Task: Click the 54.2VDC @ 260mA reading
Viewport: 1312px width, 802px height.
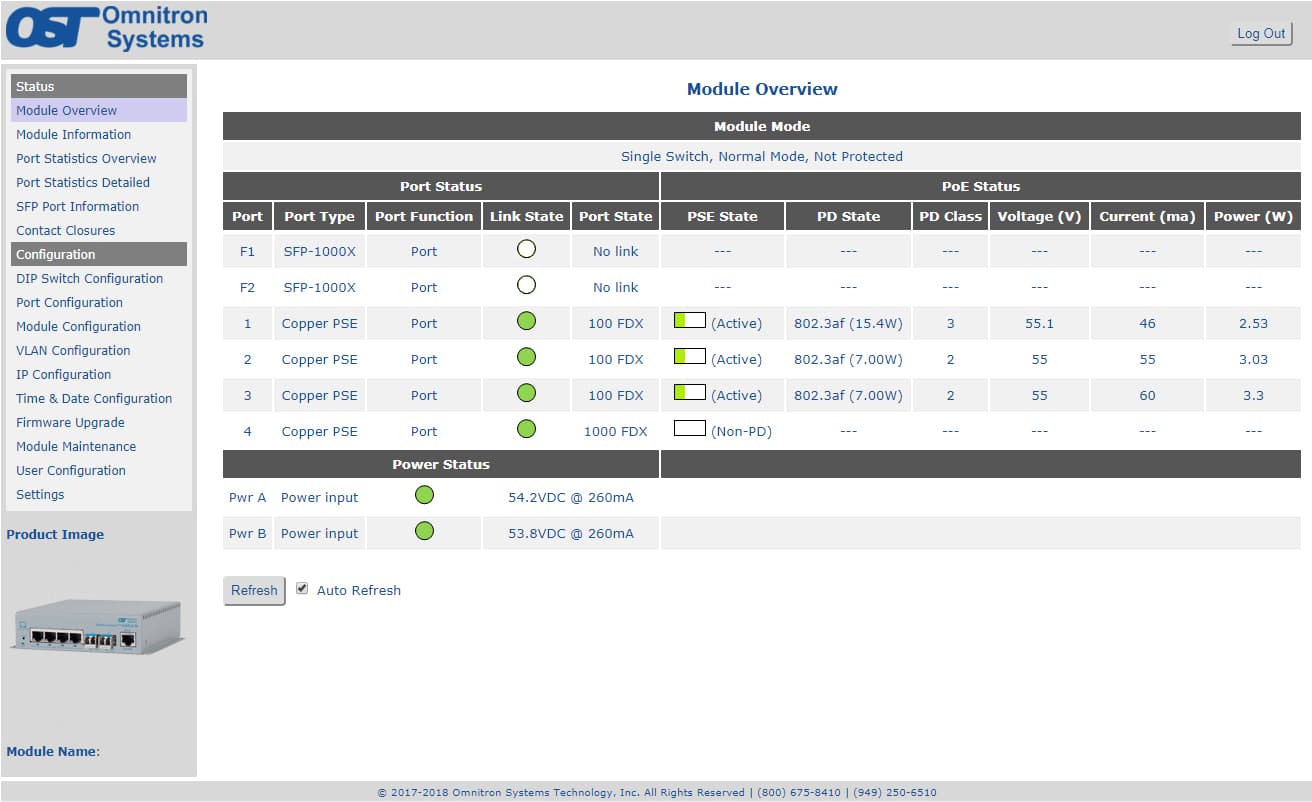Action: tap(571, 497)
